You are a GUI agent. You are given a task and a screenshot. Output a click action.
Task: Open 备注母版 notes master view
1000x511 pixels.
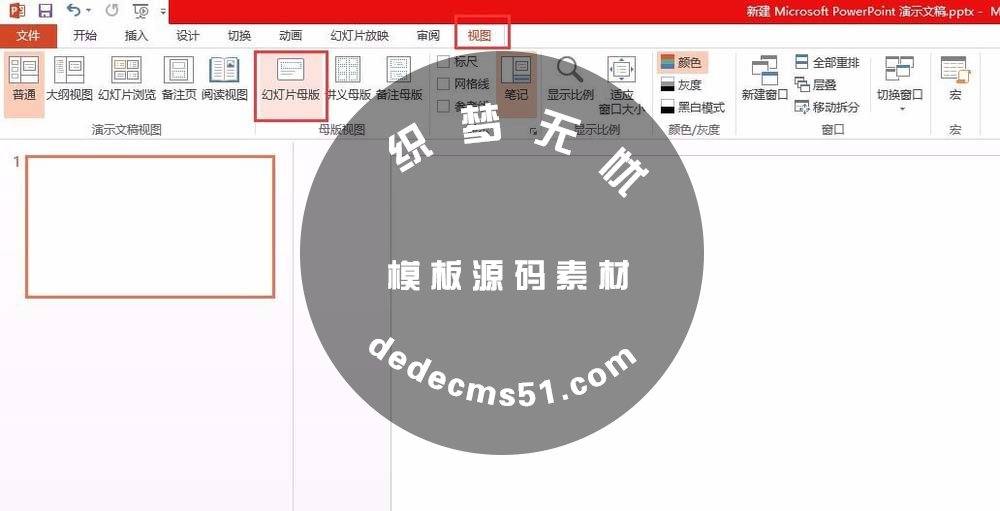pyautogui.click(x=399, y=79)
